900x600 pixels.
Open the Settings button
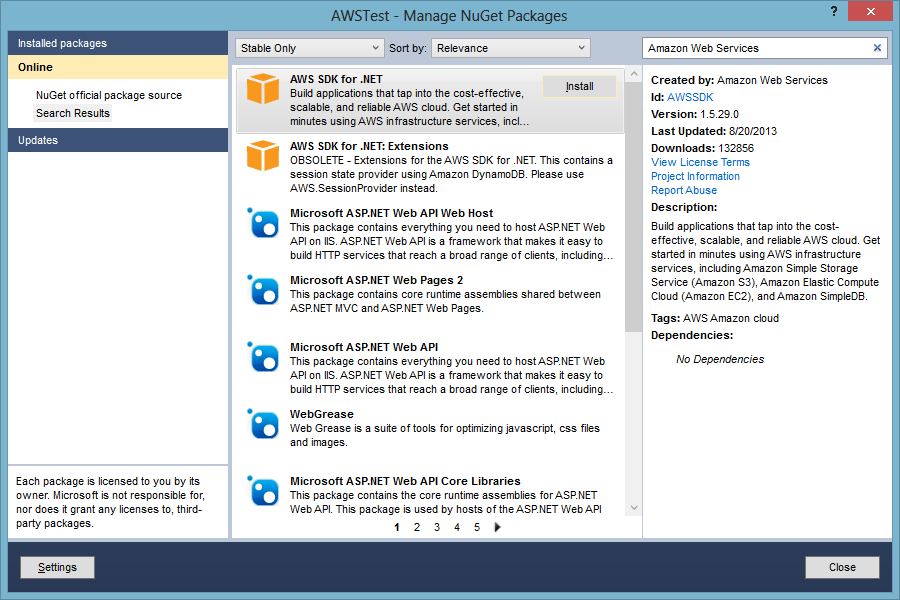pyautogui.click(x=57, y=567)
